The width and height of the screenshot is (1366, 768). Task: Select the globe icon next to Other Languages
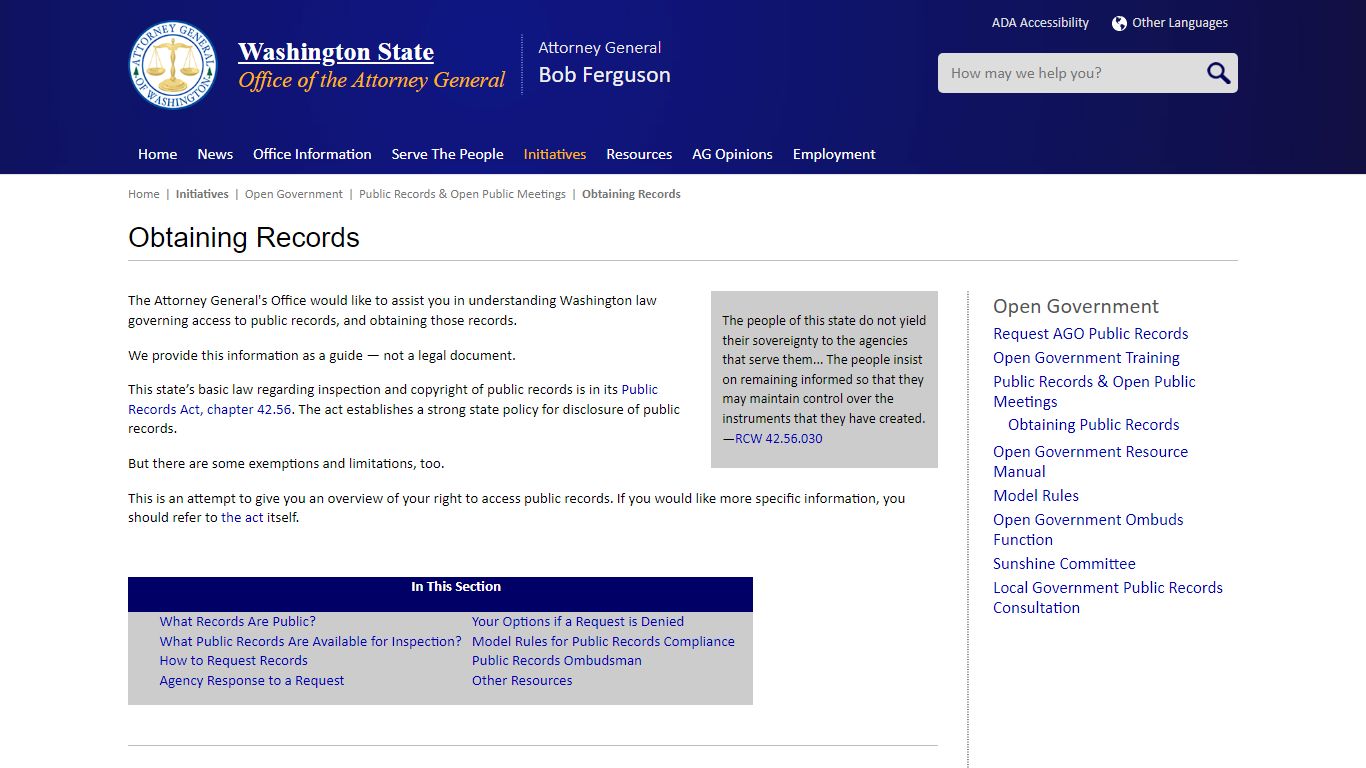point(1117,22)
